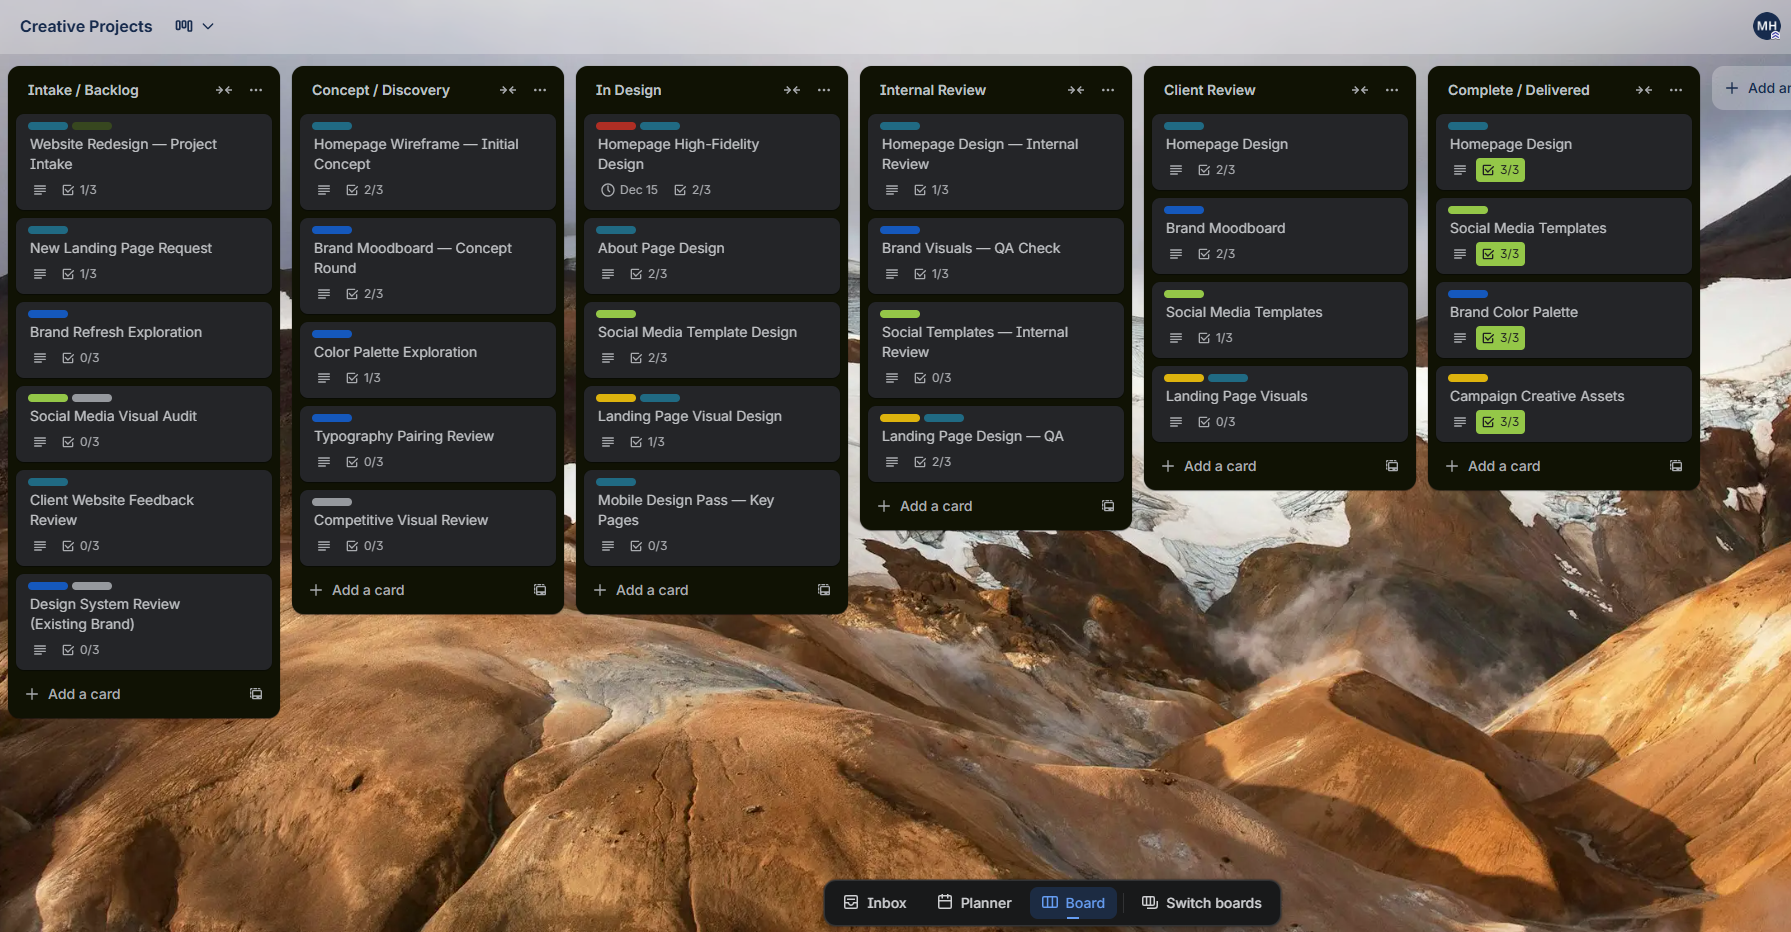Click green label on Social Media Visual Audit card

(48, 398)
